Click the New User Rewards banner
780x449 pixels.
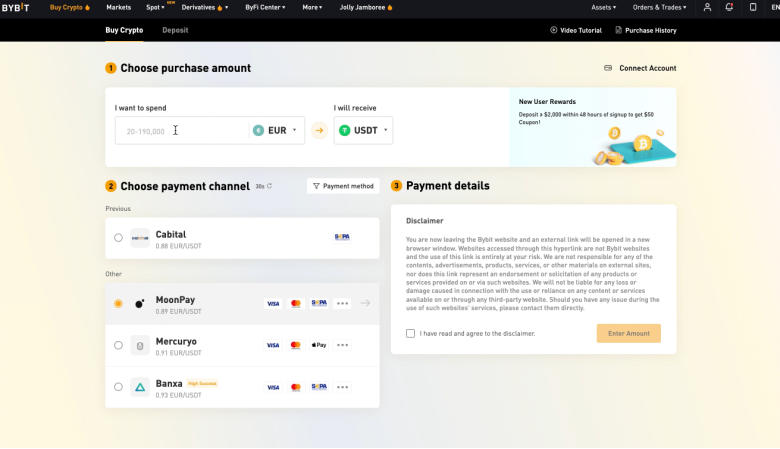592,127
